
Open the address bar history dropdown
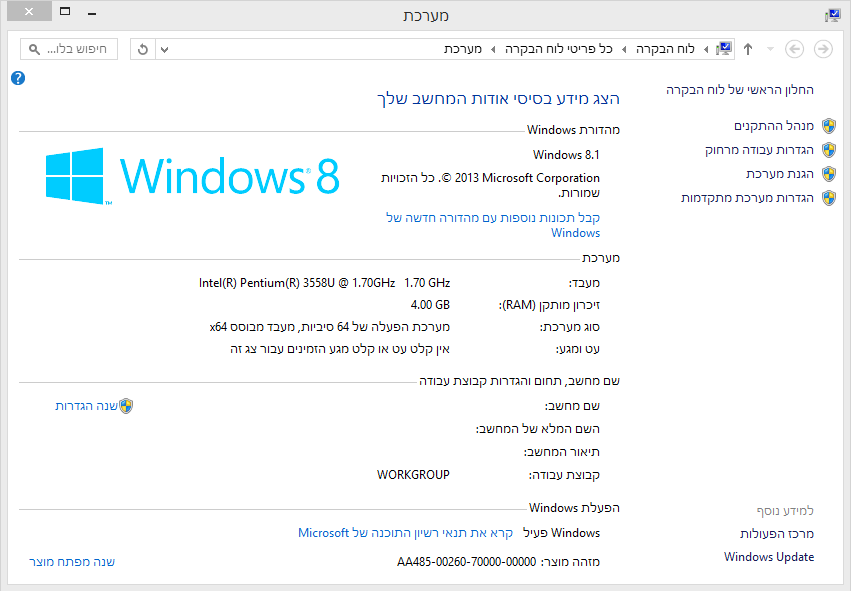coord(164,49)
